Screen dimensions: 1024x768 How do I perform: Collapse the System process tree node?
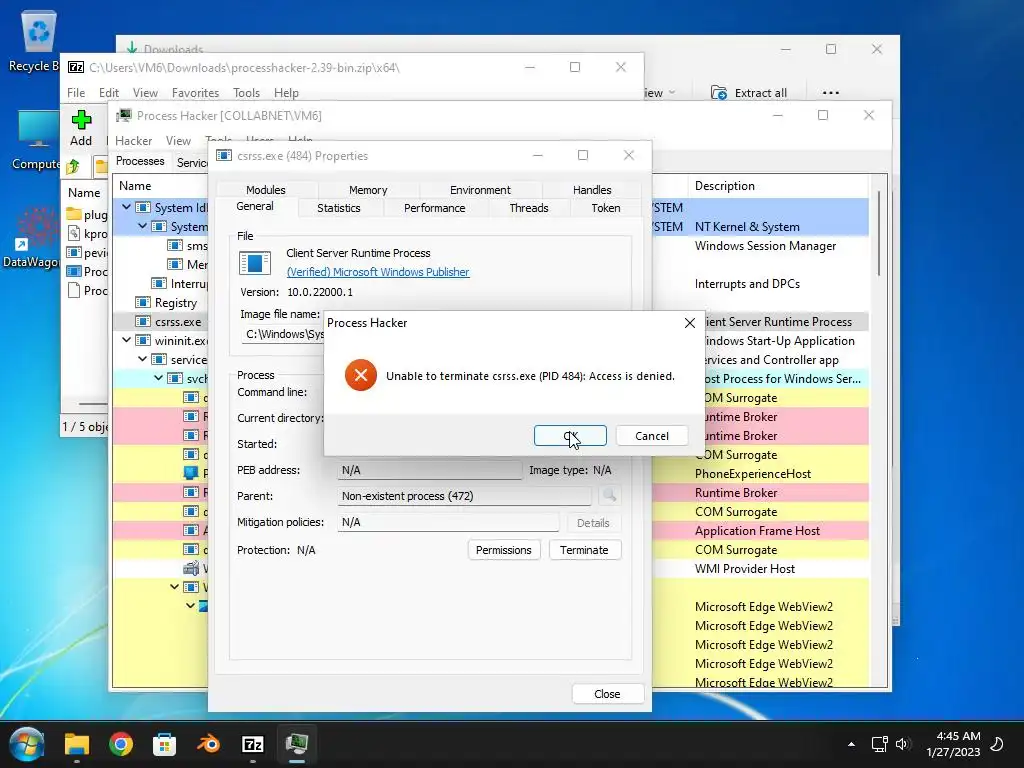pos(142,226)
